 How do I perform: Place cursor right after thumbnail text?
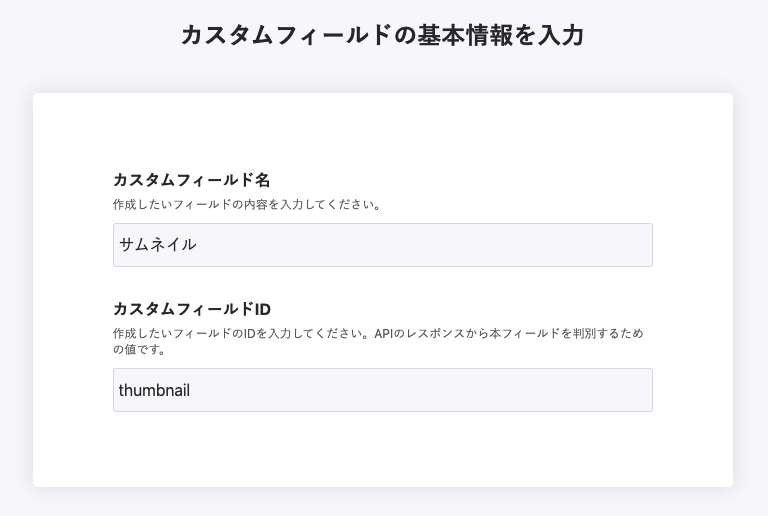coord(191,390)
